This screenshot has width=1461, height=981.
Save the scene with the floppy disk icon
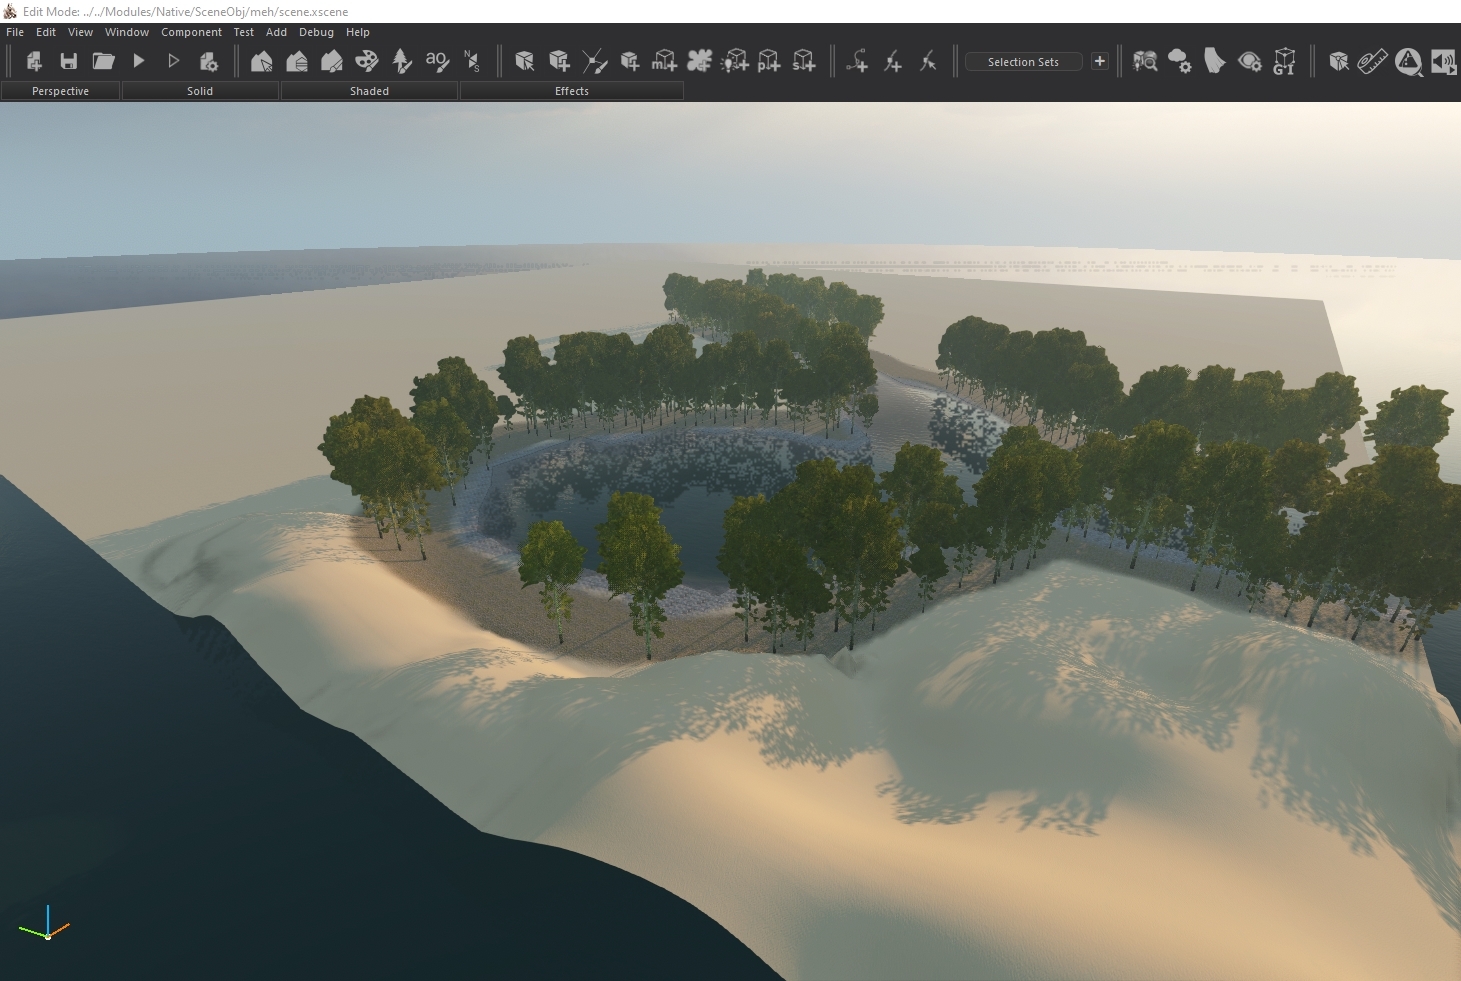[69, 61]
